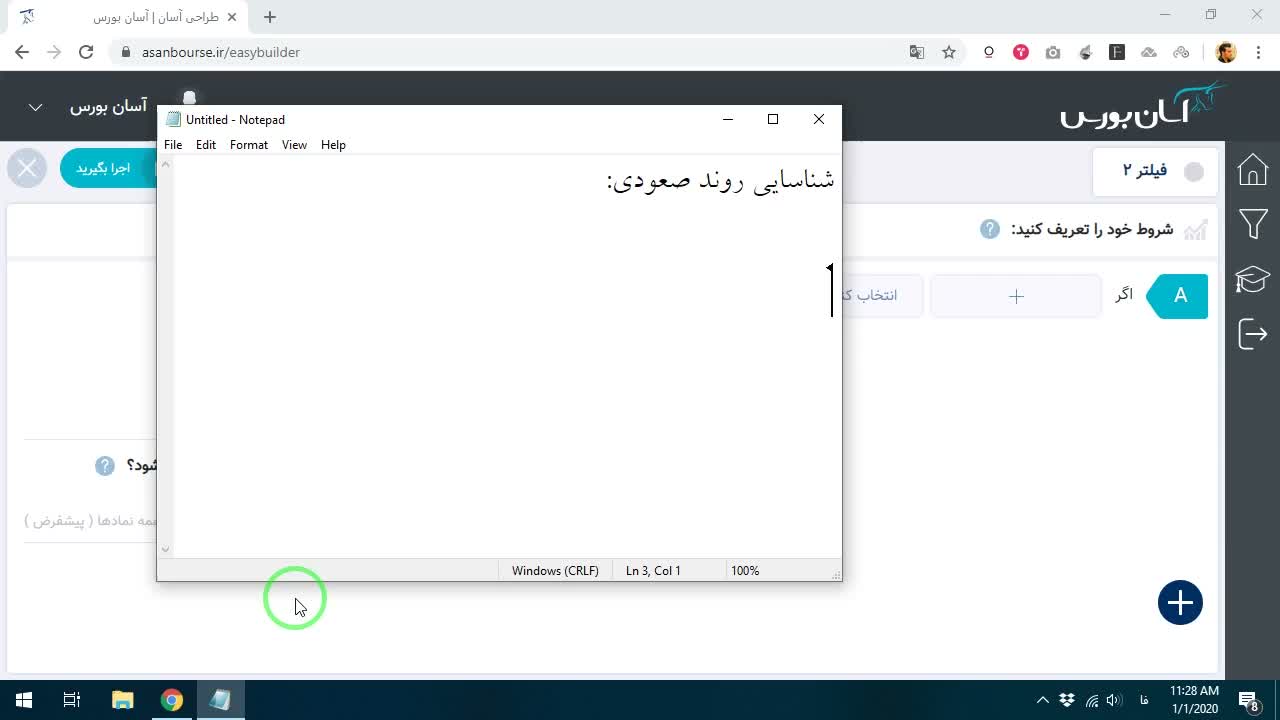Image resolution: width=1280 pixels, height=720 pixels.
Task: Click the dark blue plus circle button
Action: coord(1180,603)
